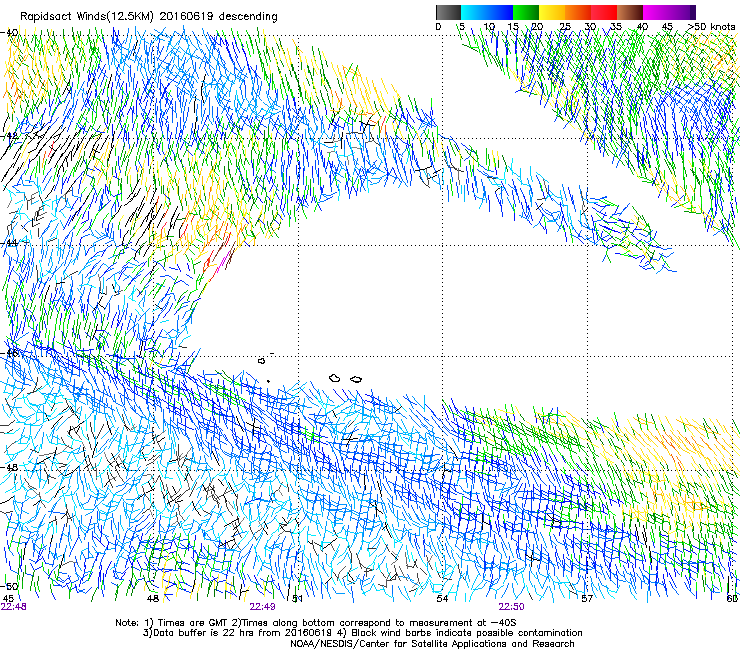Viewport: 740px width, 650px height.
Task: Click the legend label '25'
Action: point(565,27)
